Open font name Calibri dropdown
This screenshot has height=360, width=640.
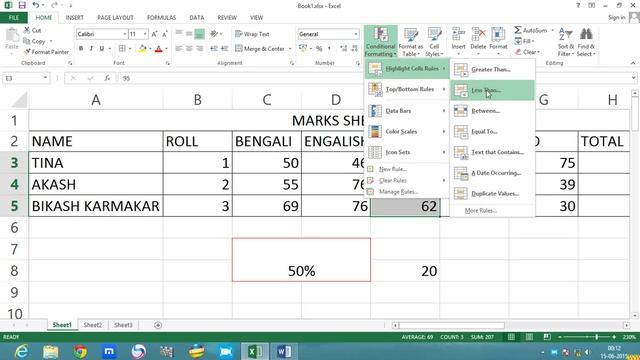[124, 34]
